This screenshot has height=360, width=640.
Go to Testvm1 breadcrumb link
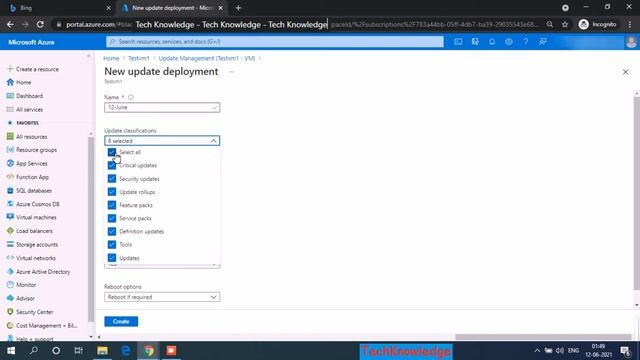139,58
